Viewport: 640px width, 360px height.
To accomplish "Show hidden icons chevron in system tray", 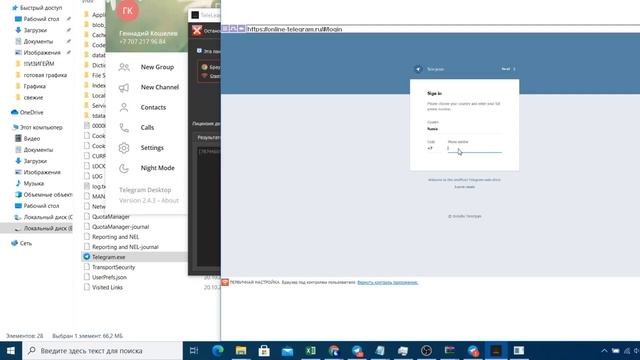I will click(604, 351).
